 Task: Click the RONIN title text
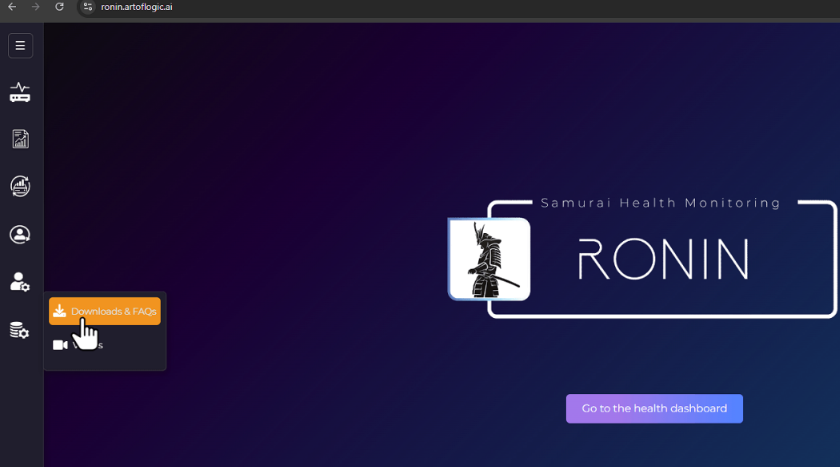663,259
